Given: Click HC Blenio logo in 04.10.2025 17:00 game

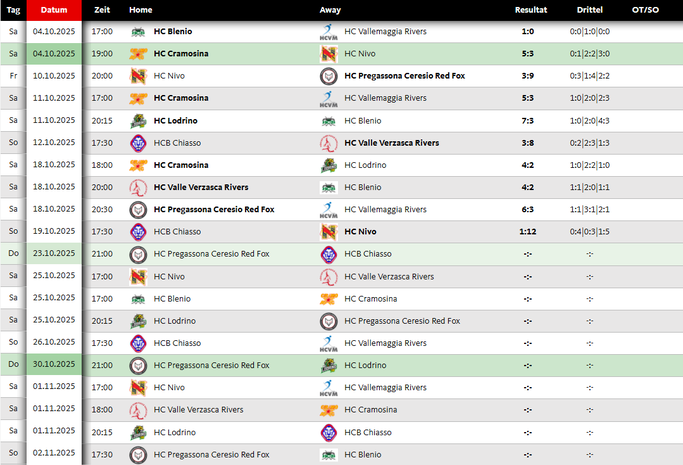Looking at the screenshot, I should [138, 31].
